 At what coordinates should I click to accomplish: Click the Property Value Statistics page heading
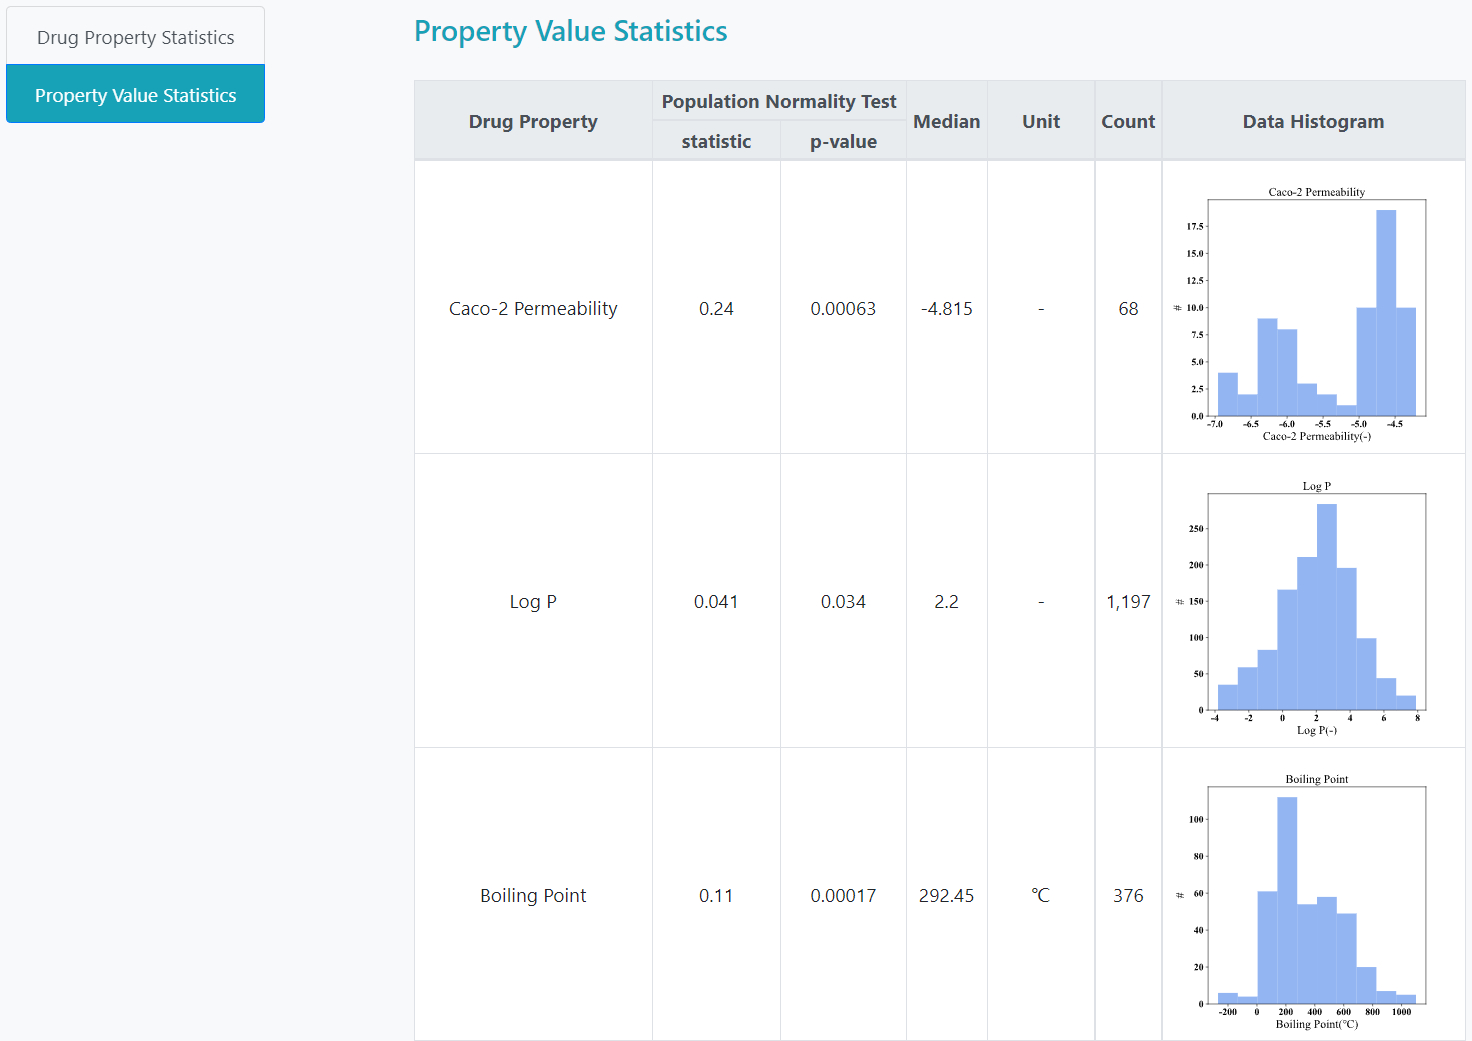click(x=571, y=31)
